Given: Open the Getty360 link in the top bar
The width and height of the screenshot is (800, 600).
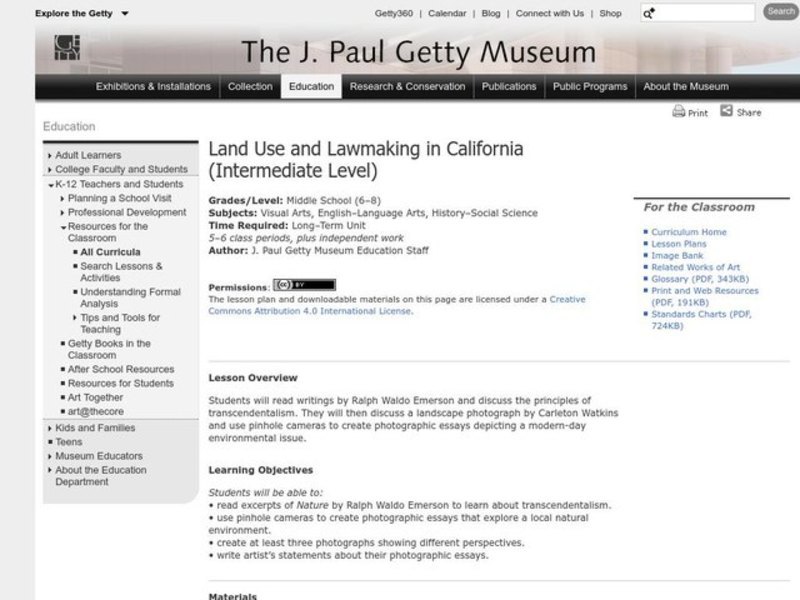Looking at the screenshot, I should pos(394,13).
